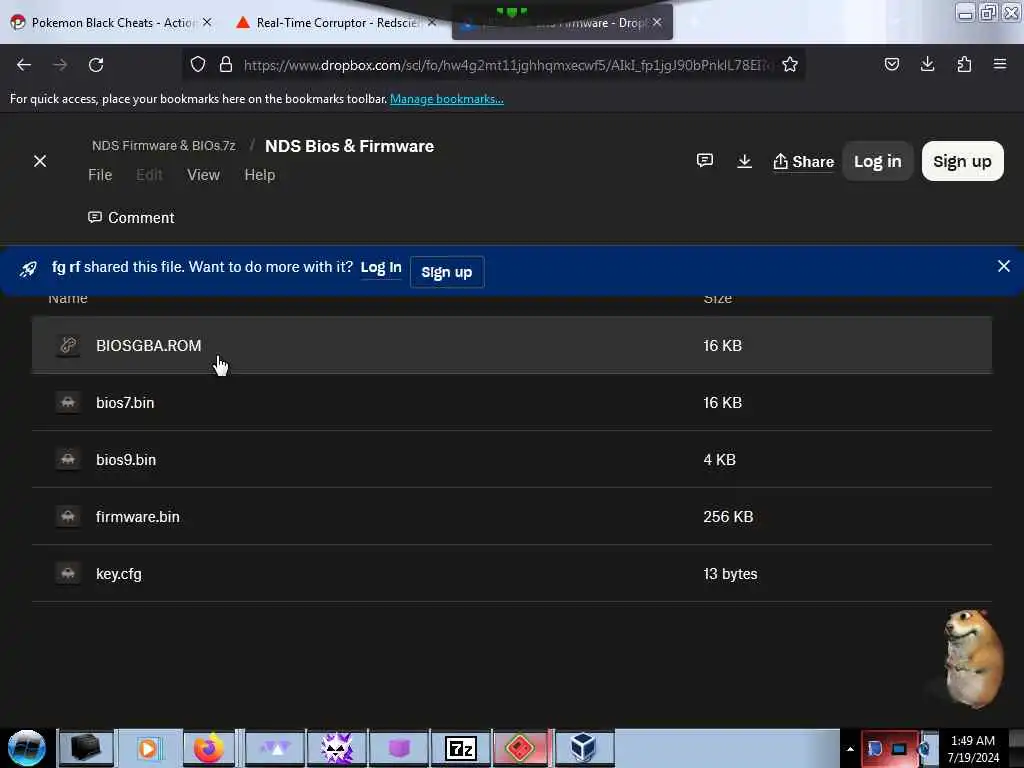
Task: Show hidden system tray icons arrow
Action: 850,749
